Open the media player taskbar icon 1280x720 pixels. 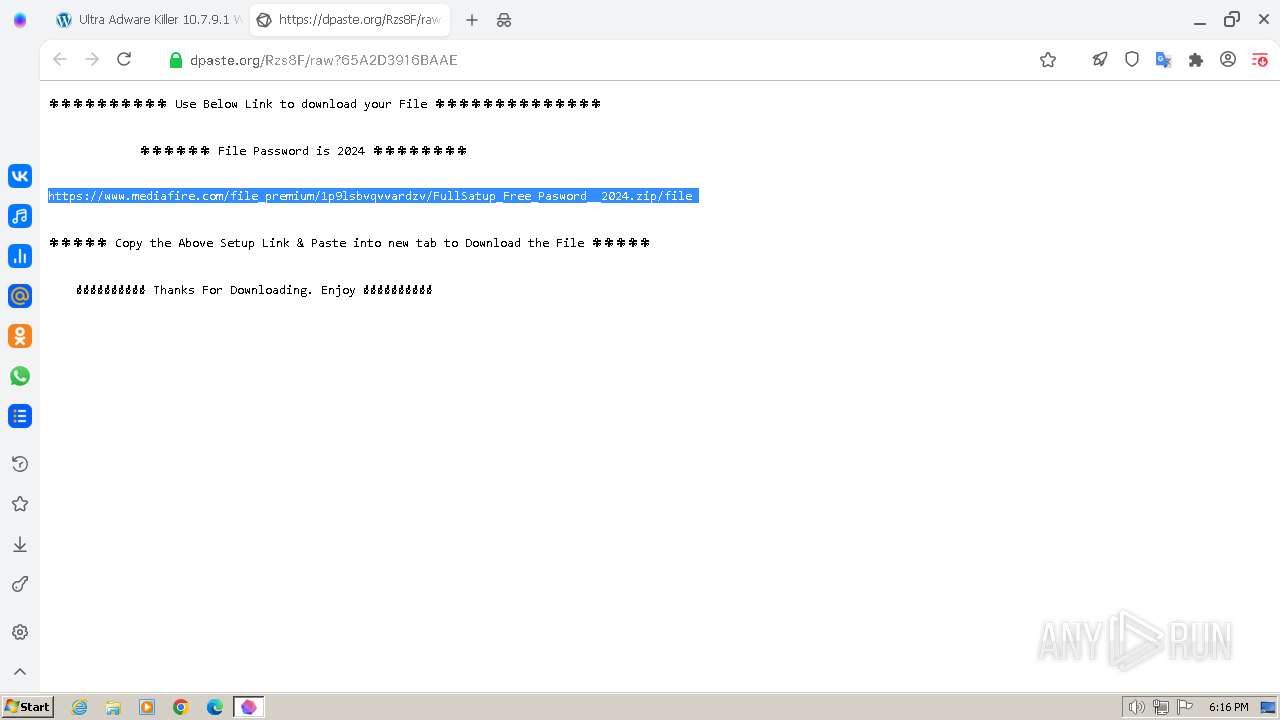[147, 707]
